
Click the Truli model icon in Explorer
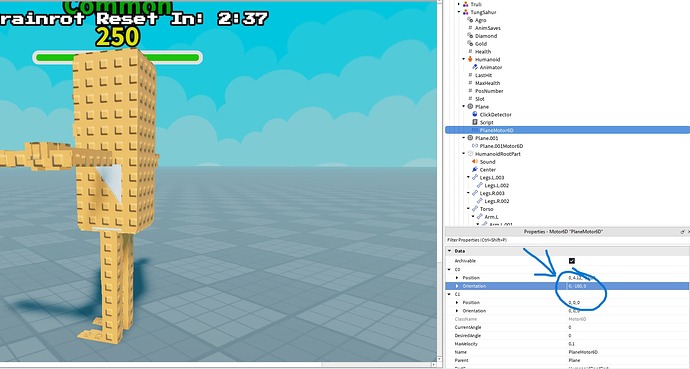pyautogui.click(x=466, y=4)
